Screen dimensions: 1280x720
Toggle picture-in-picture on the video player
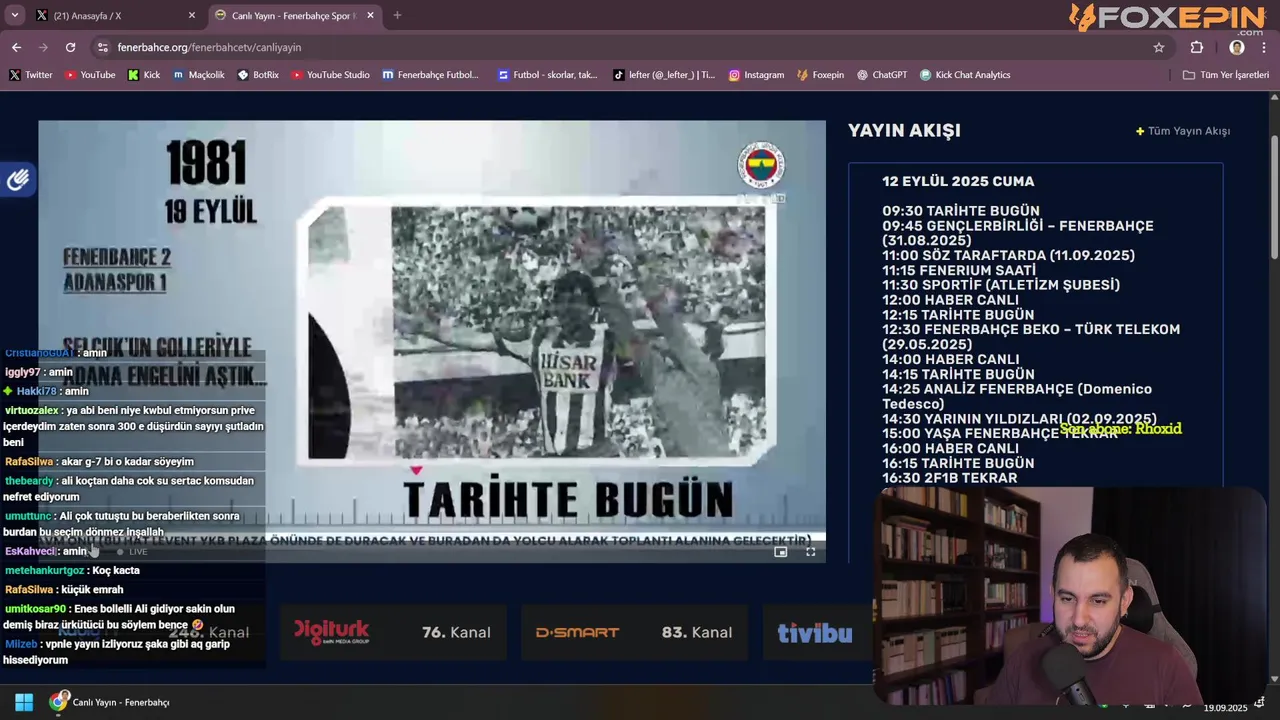[x=781, y=551]
